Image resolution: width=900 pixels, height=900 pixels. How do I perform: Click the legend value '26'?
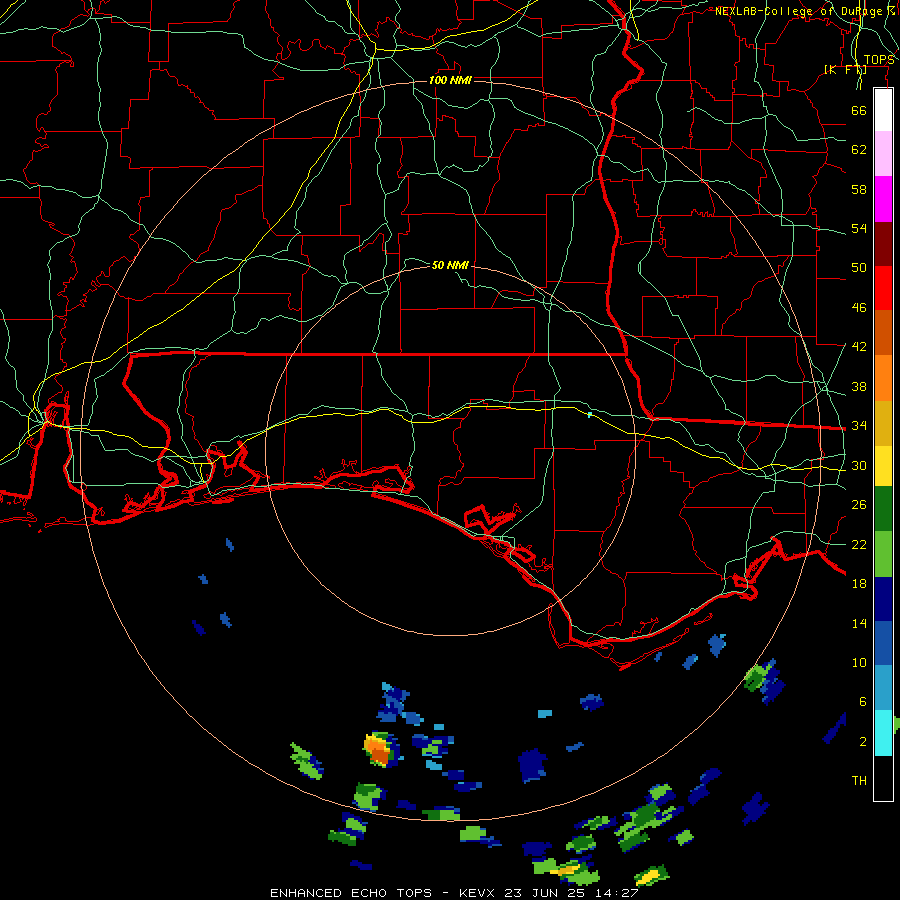pos(859,505)
